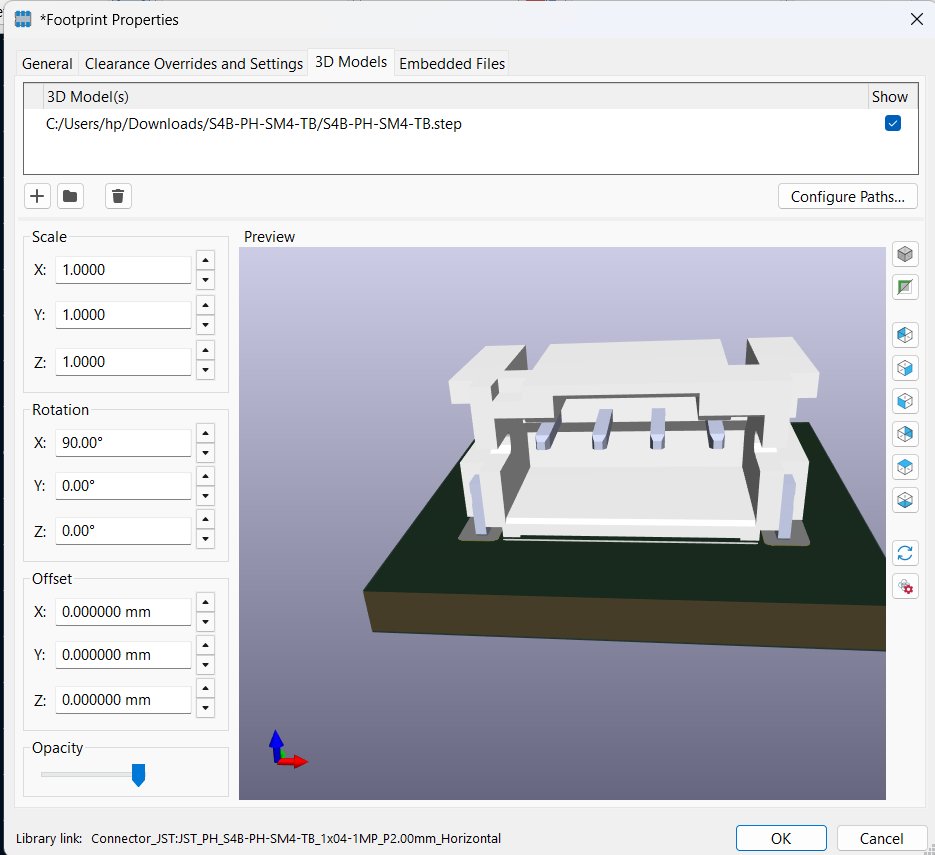Toggle the board body display icon
Viewport: 935px width, 855px height.
[905, 288]
